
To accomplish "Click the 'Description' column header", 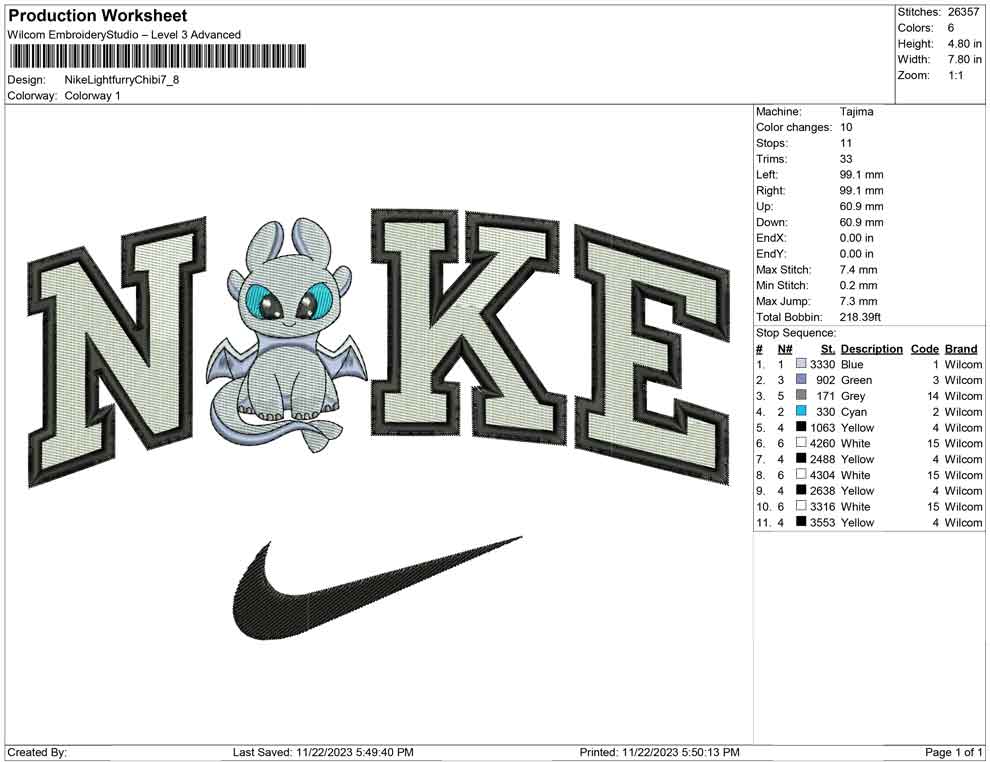I will [872, 348].
